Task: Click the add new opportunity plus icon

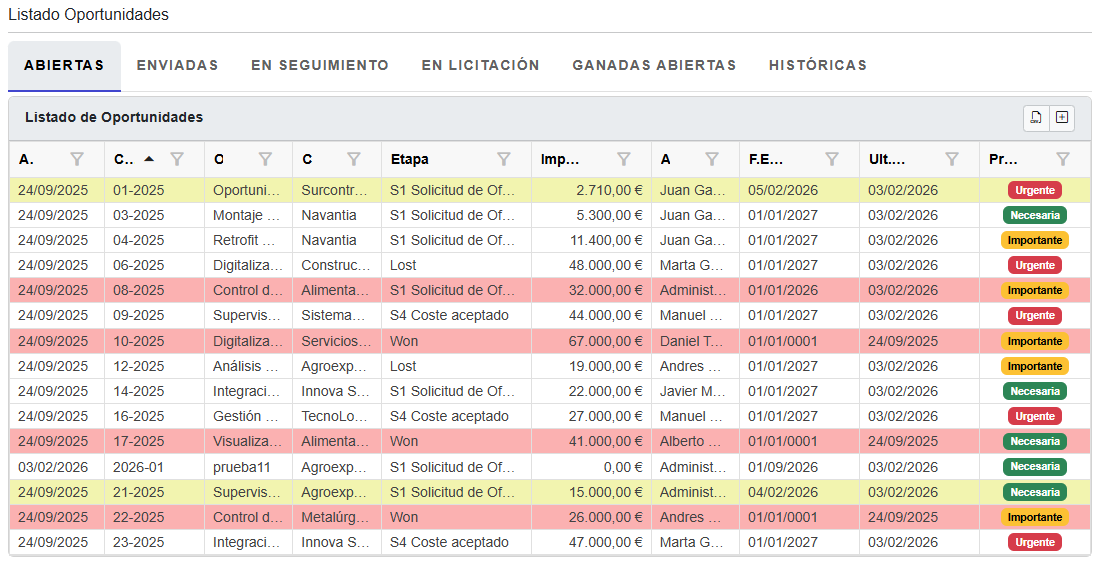Action: [x=1062, y=118]
